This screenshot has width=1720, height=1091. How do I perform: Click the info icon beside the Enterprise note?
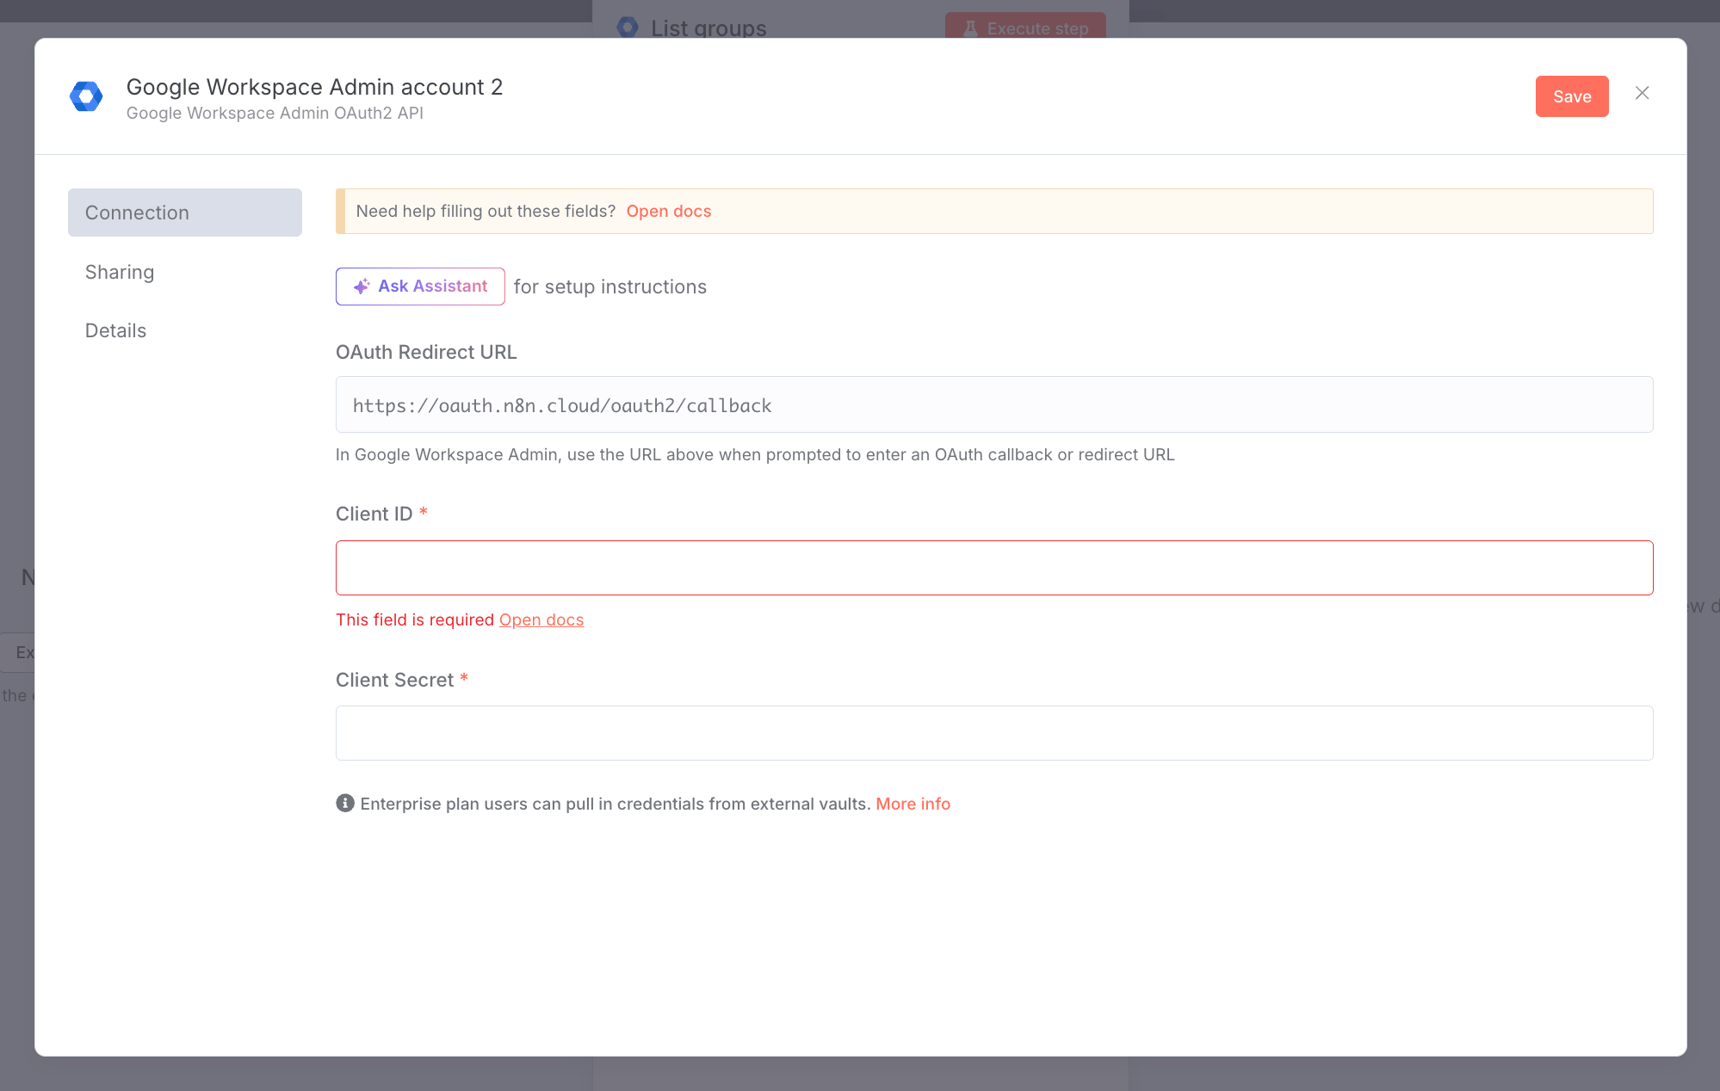click(344, 802)
